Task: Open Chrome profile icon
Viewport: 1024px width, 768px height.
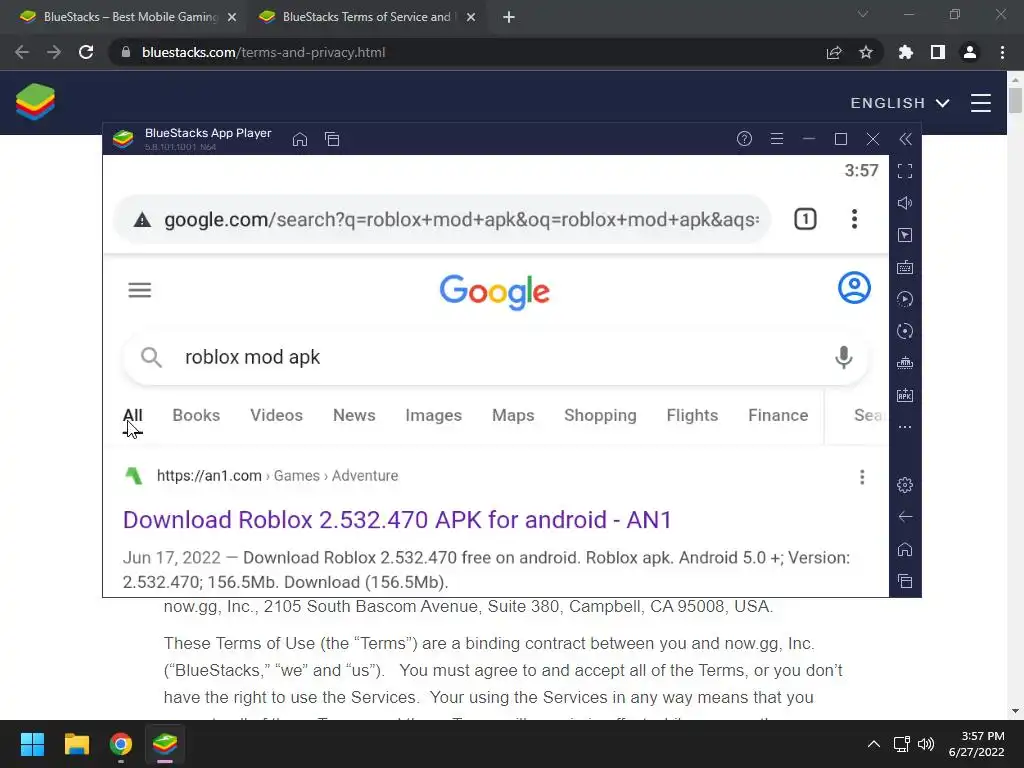Action: [970, 52]
